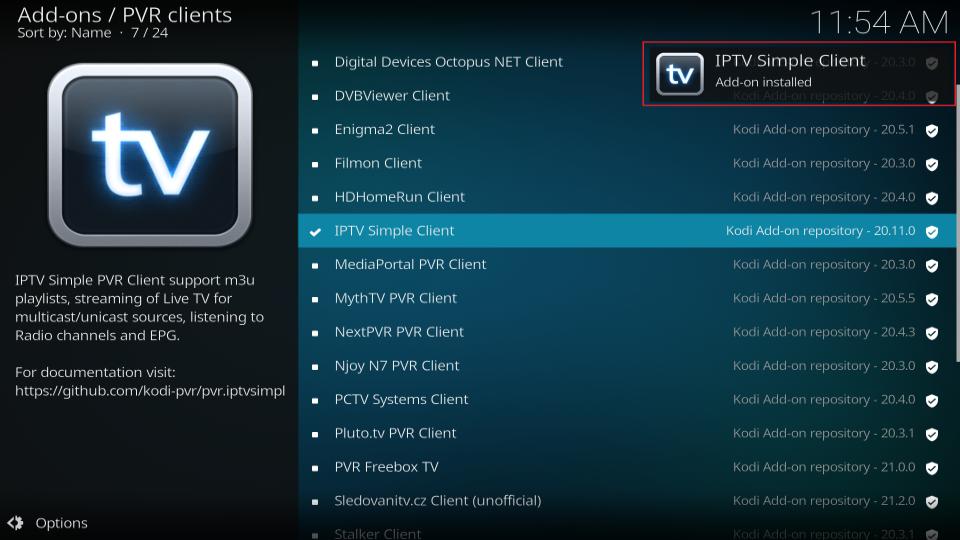Click the github documentation URL text
Viewport: 960px width, 540px height.
150,391
